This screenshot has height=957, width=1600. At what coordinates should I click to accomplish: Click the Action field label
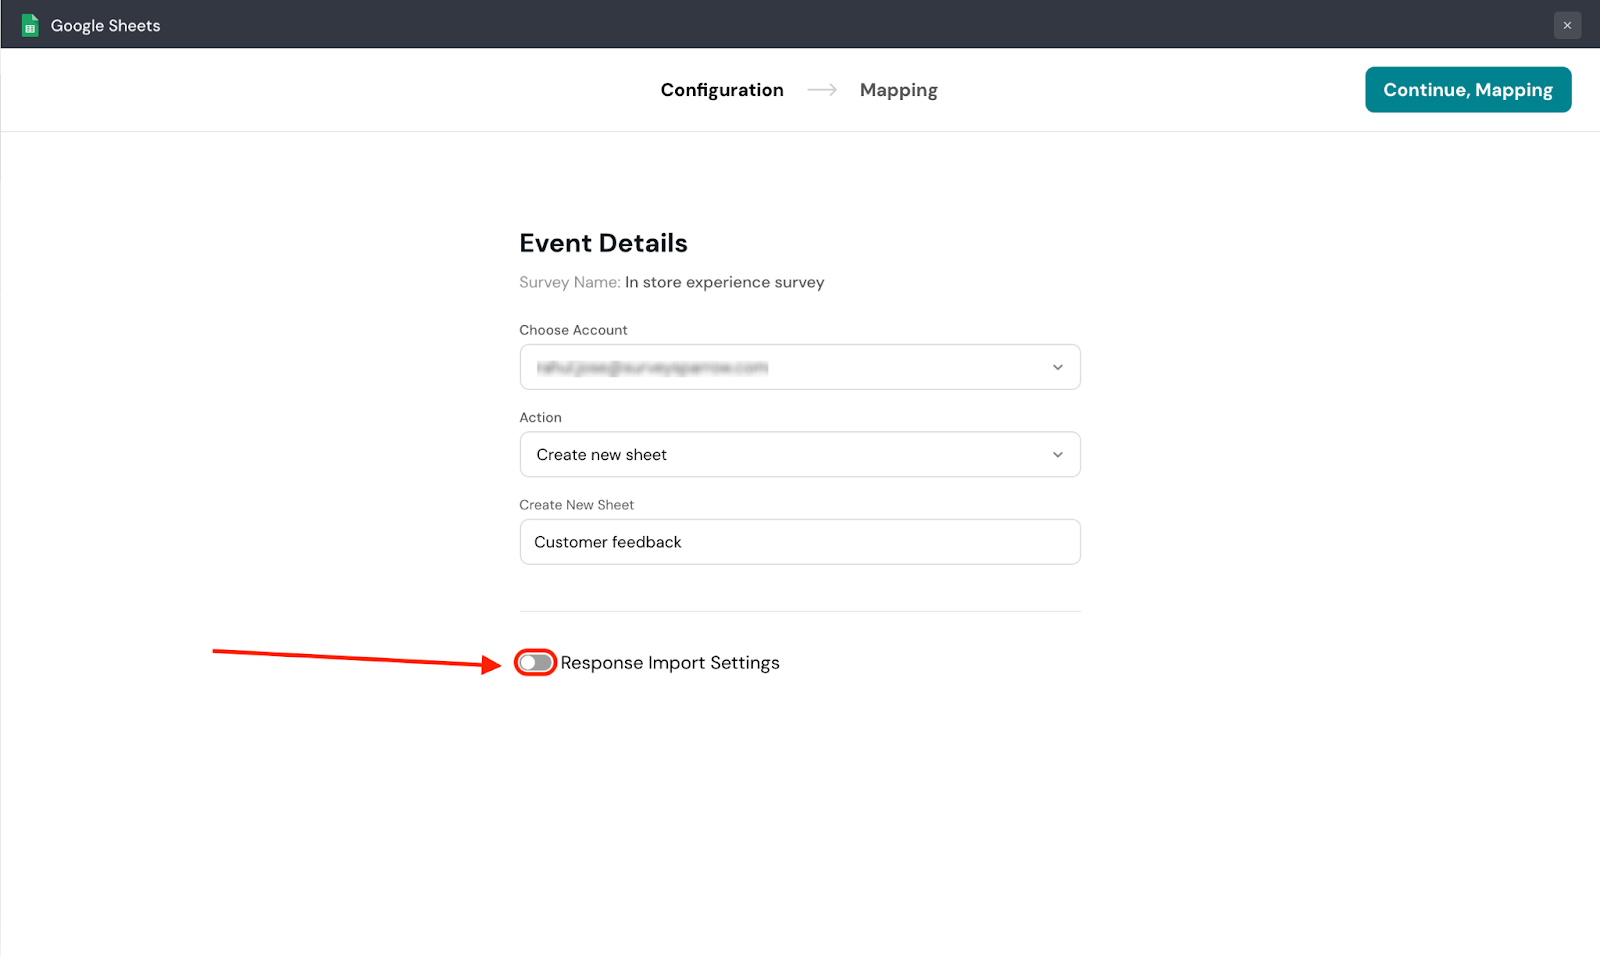(x=540, y=418)
